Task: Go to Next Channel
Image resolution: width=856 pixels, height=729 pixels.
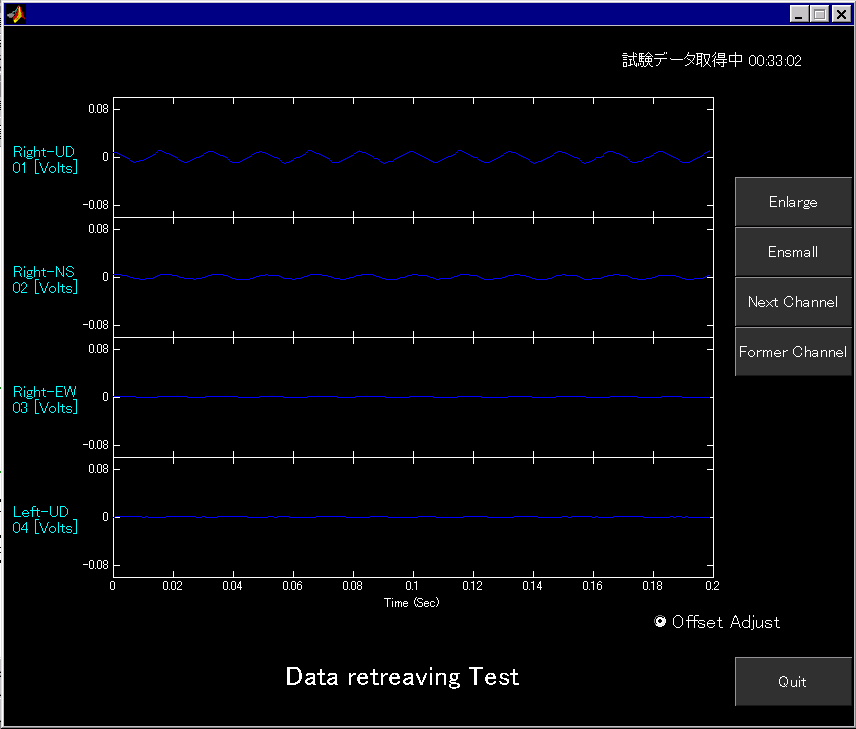Action: click(x=793, y=302)
